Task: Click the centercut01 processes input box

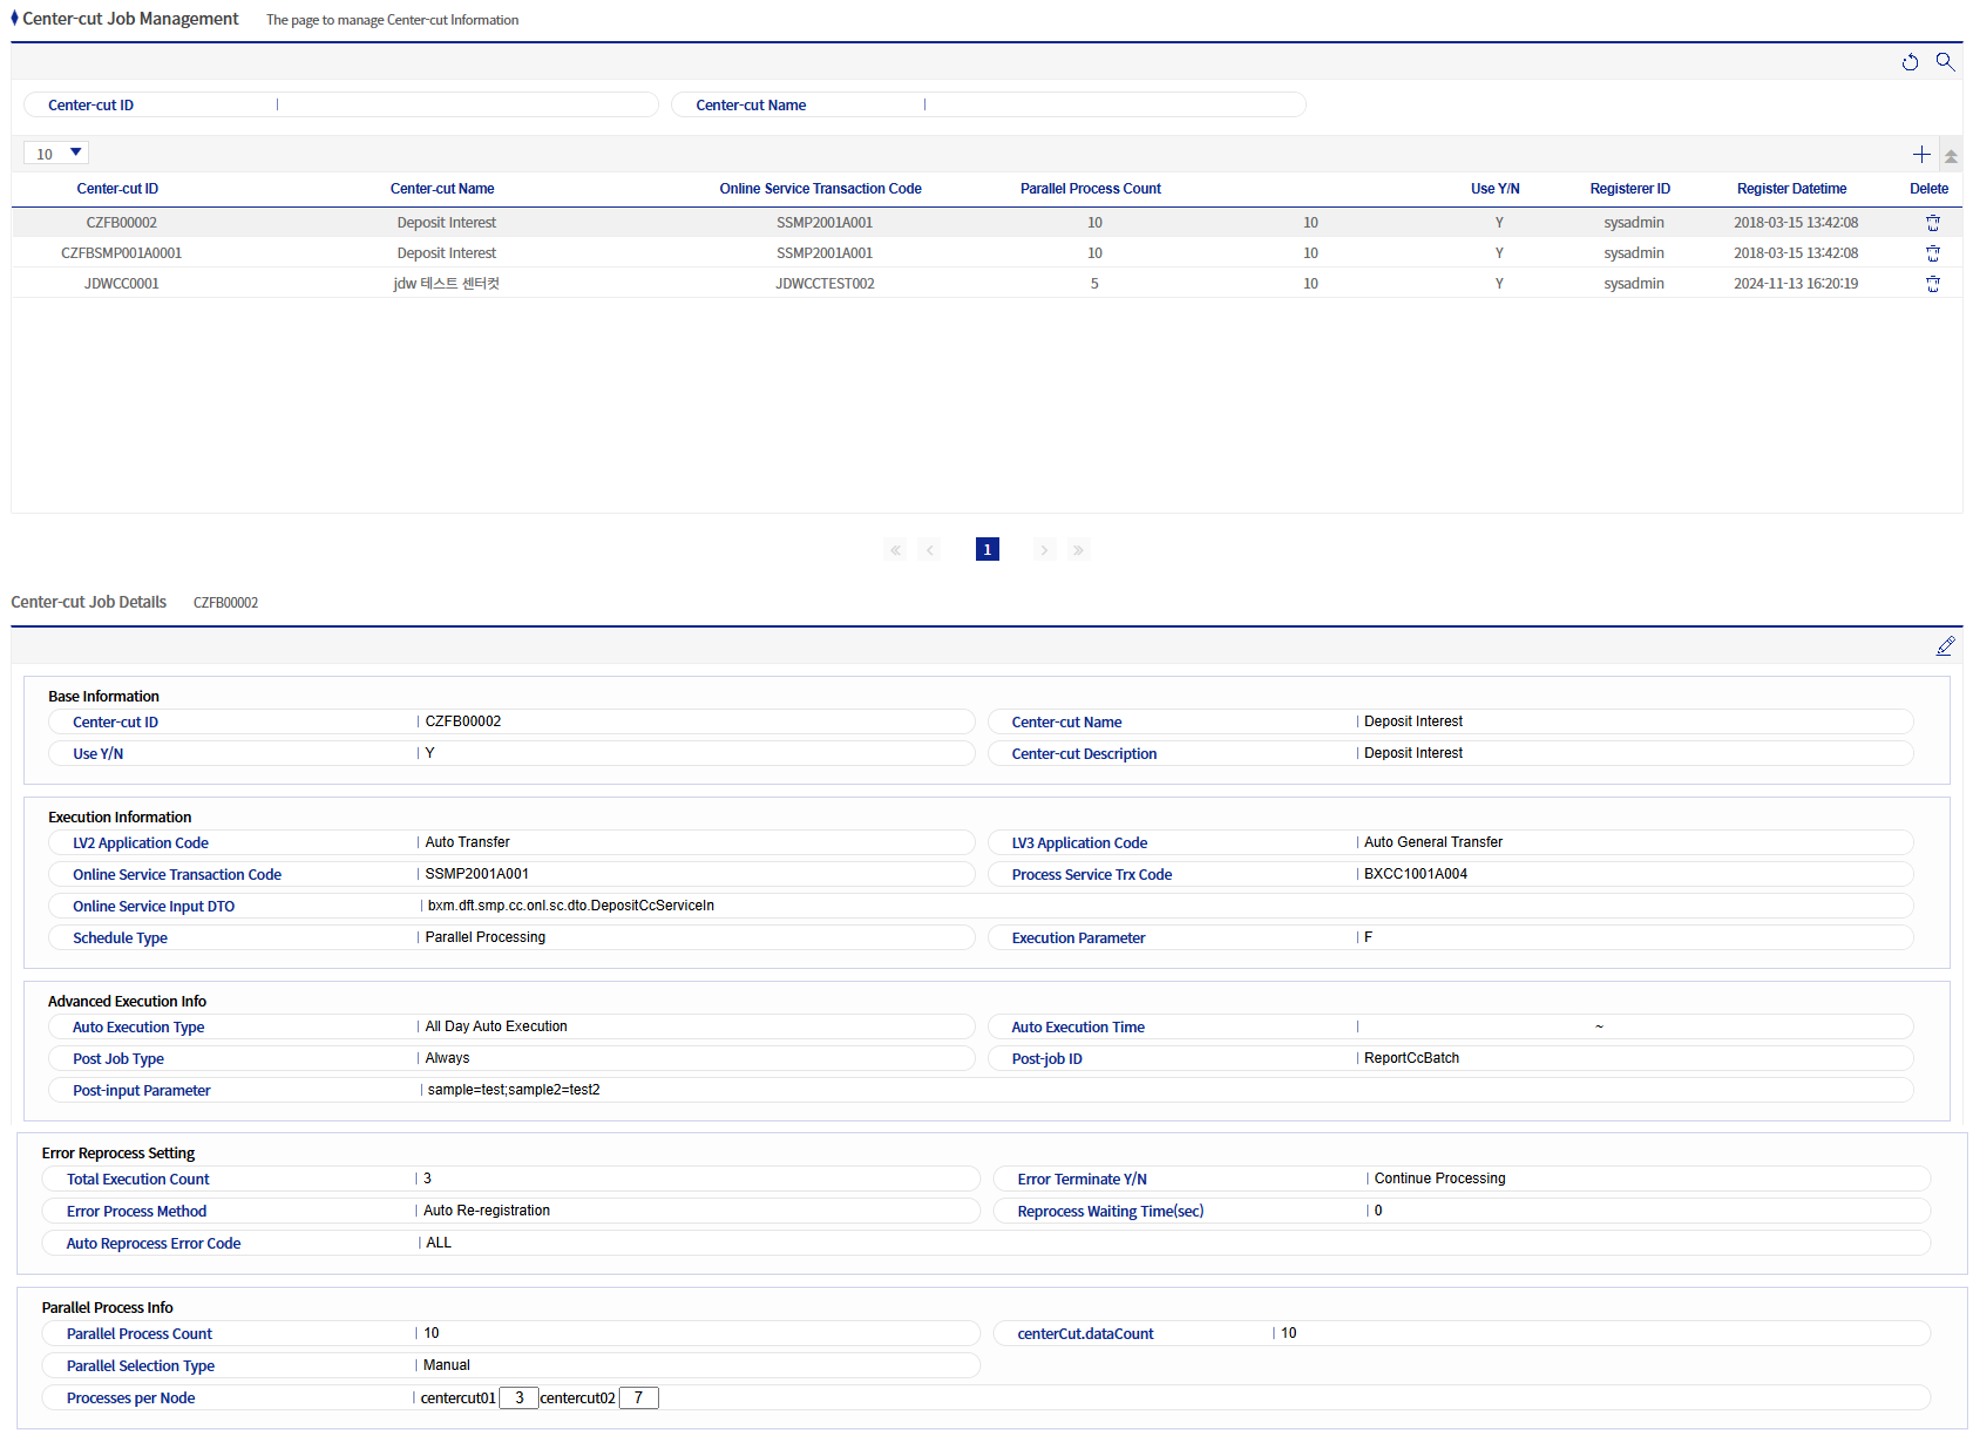Action: click(x=518, y=1398)
